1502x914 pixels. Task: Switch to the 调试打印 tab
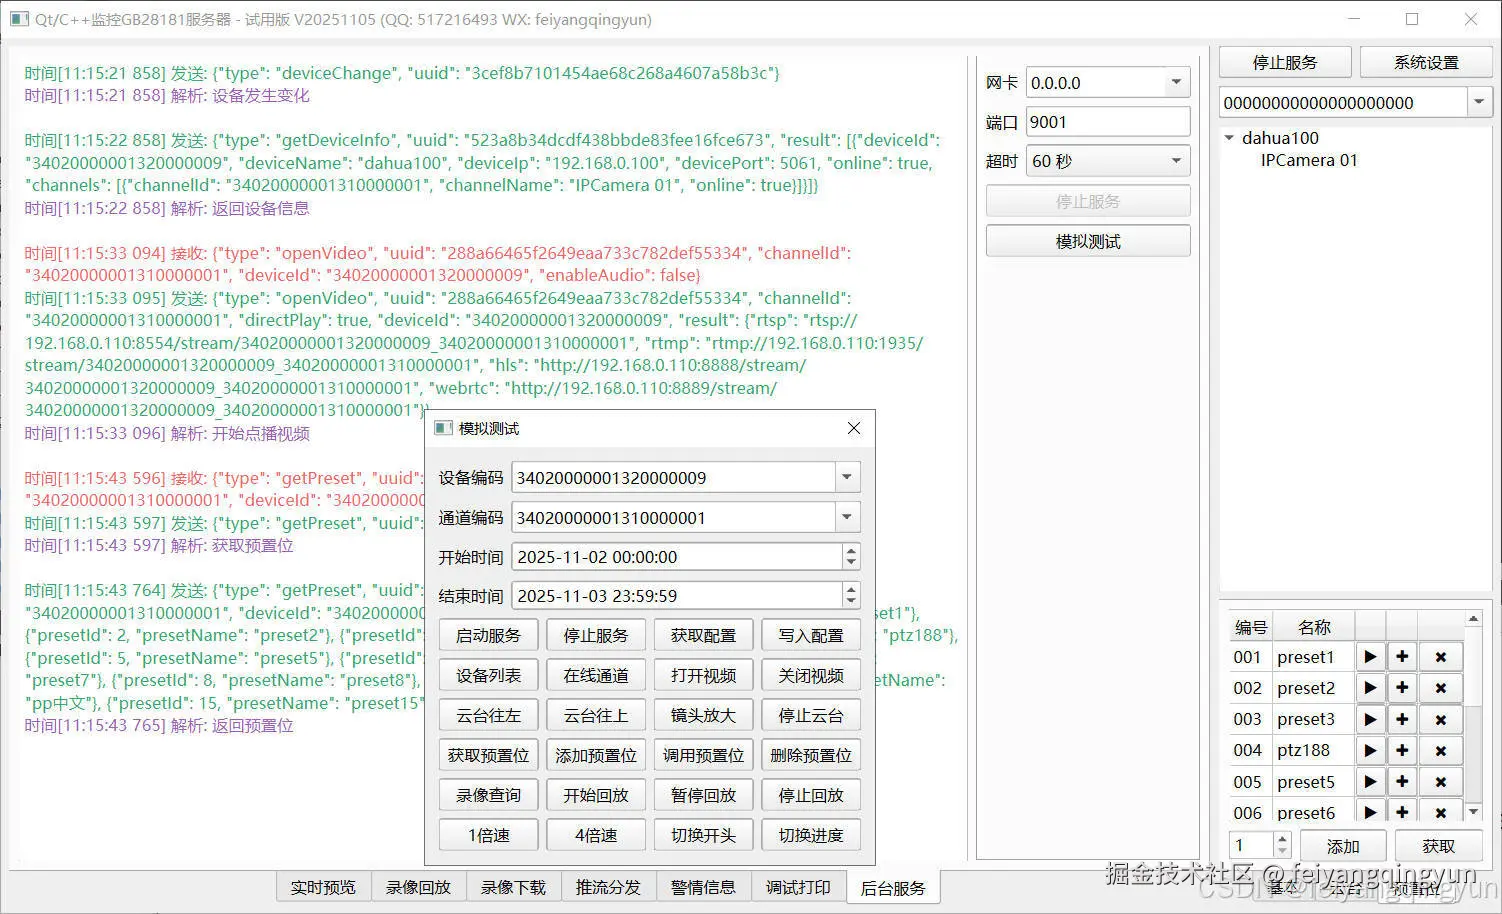tap(798, 887)
